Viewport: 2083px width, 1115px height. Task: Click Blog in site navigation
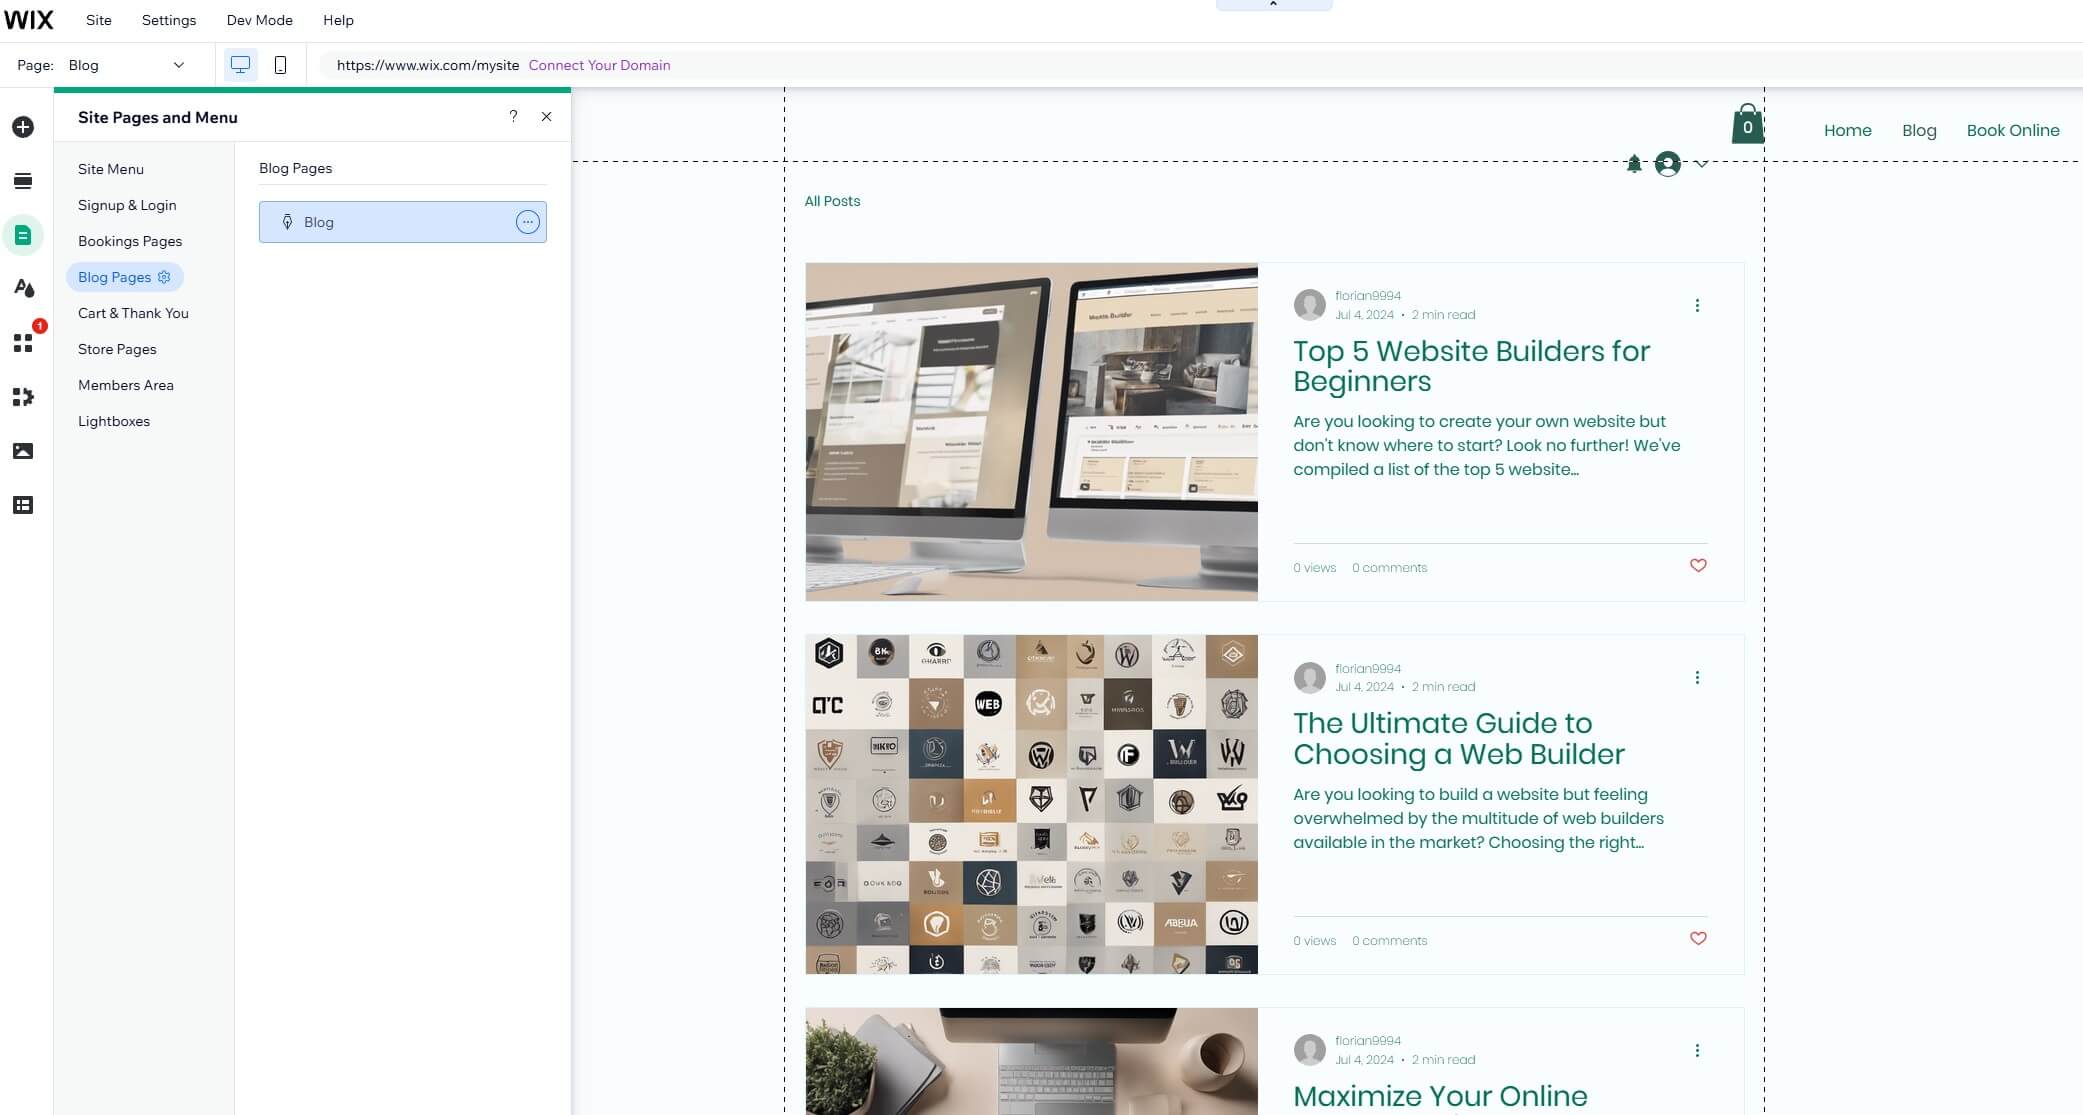1919,130
